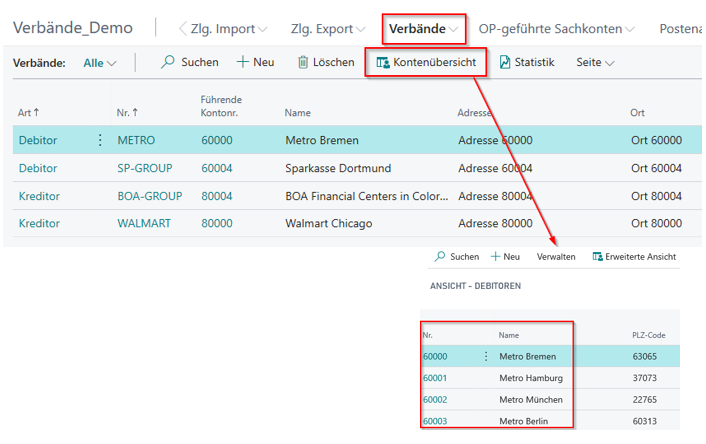Open the WALMART link
Image resolution: width=706 pixels, height=444 pixels.
(144, 223)
